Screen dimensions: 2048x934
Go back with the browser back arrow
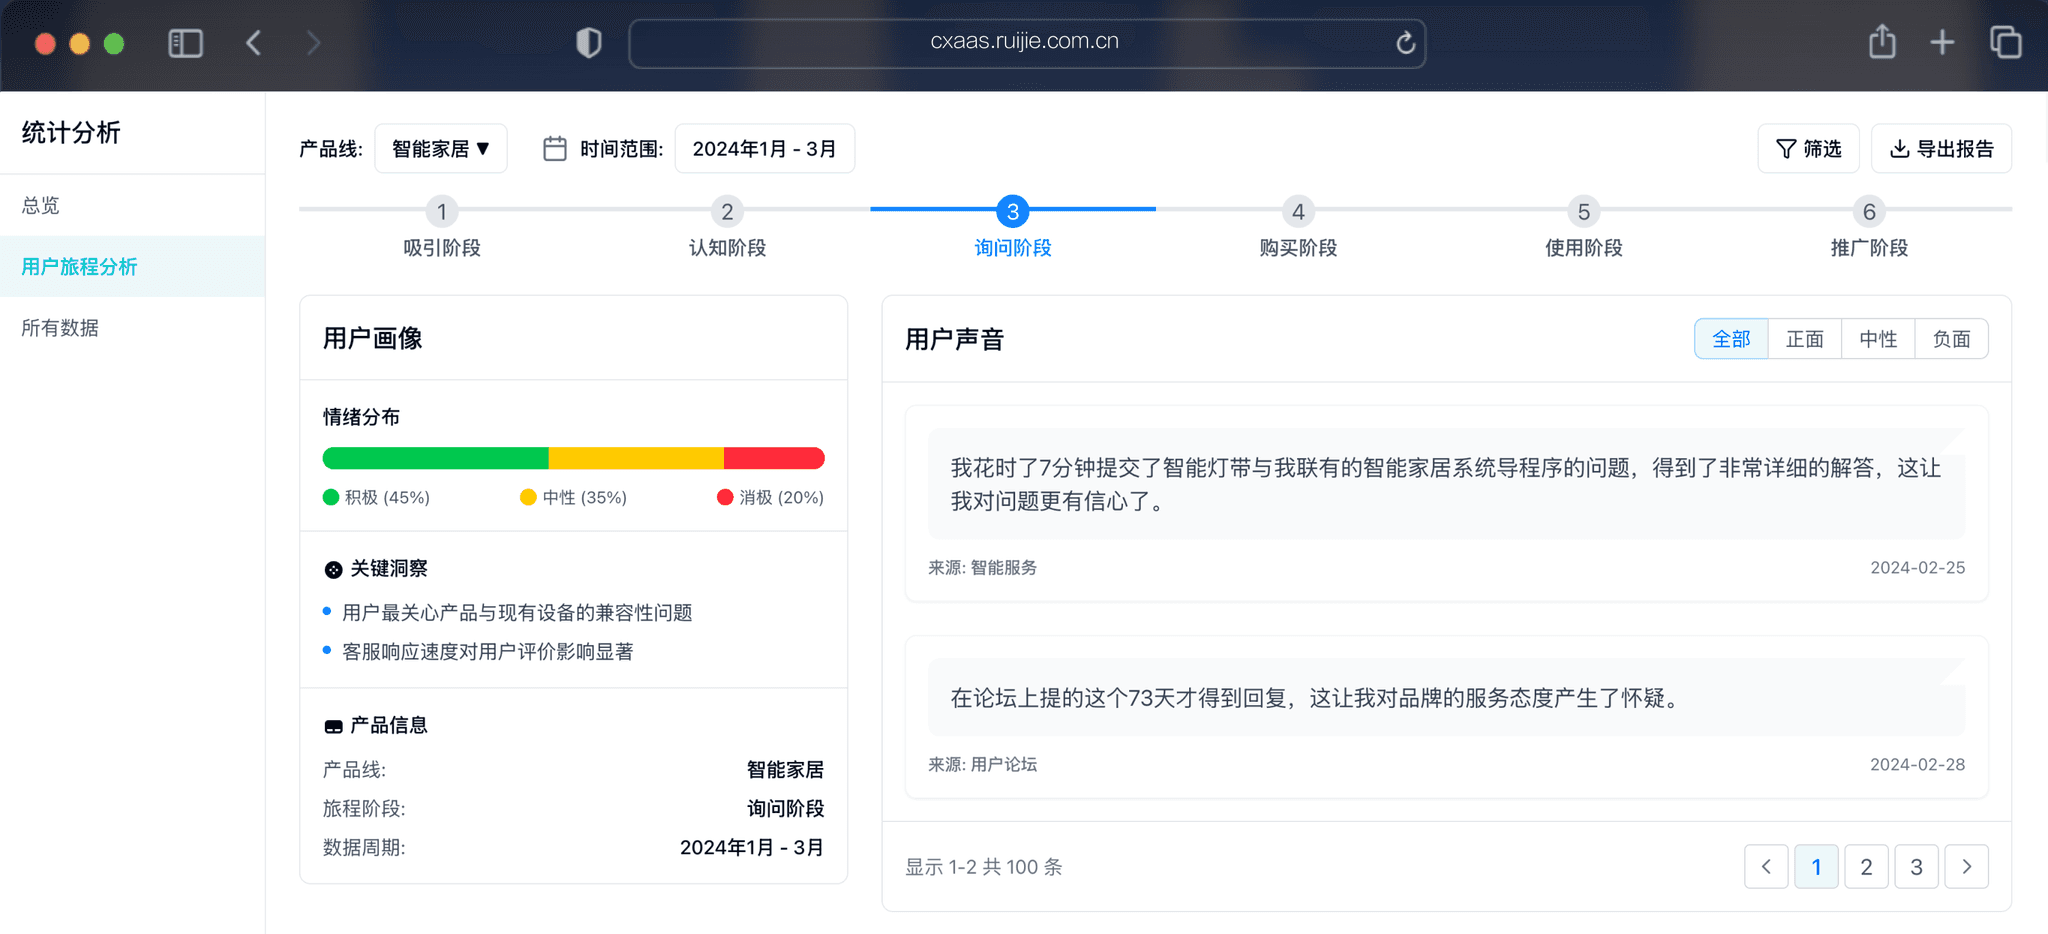254,43
